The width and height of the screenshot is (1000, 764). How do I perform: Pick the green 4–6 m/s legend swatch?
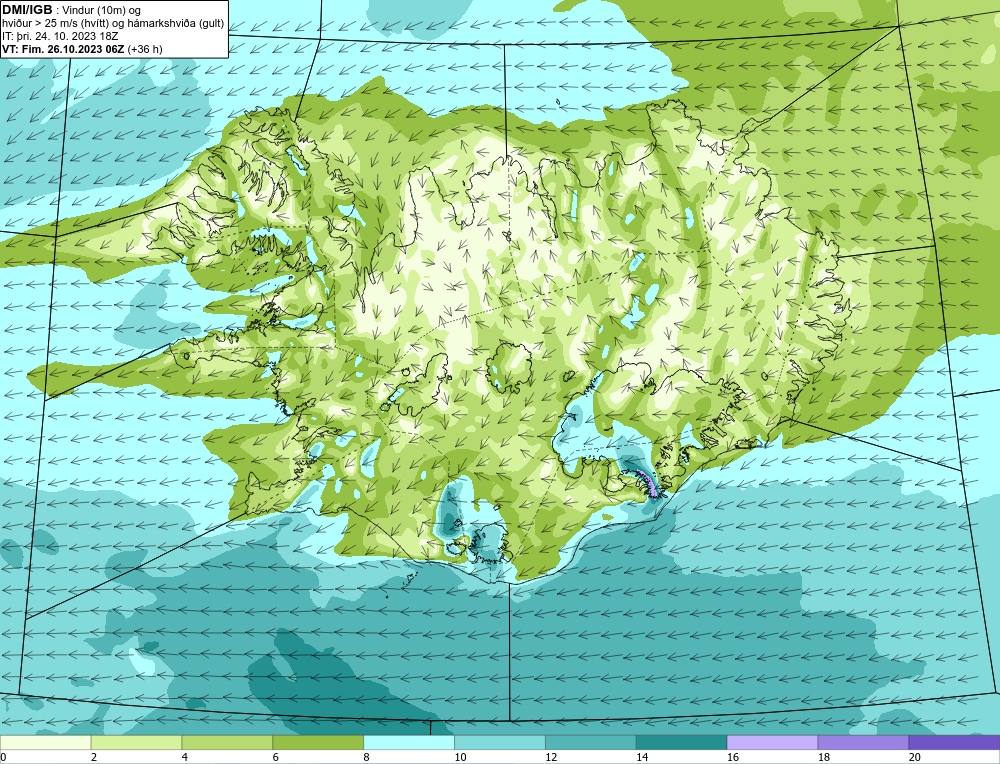pyautogui.click(x=227, y=742)
